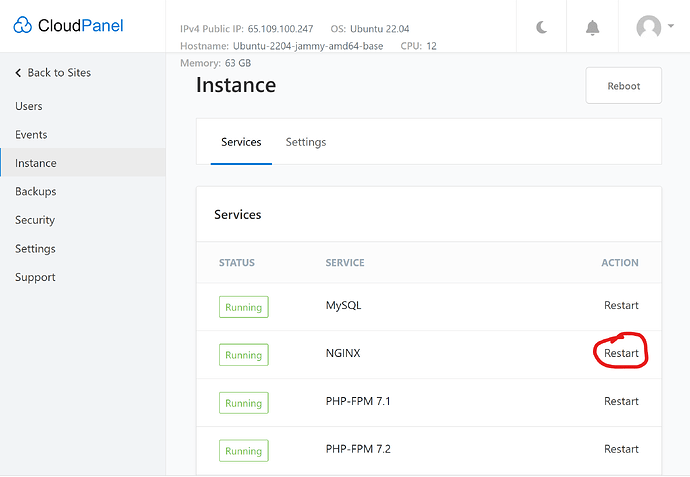Click the Instance page heading
The image size is (690, 477).
pos(236,85)
